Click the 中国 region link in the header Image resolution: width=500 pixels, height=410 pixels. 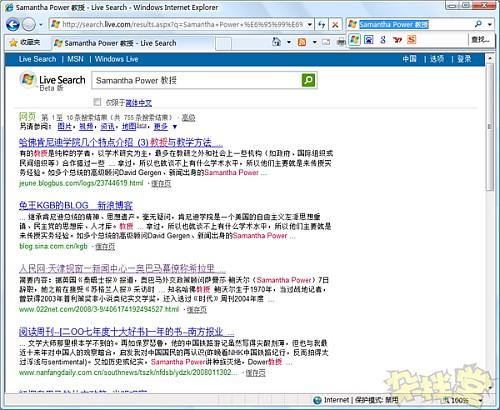click(409, 59)
